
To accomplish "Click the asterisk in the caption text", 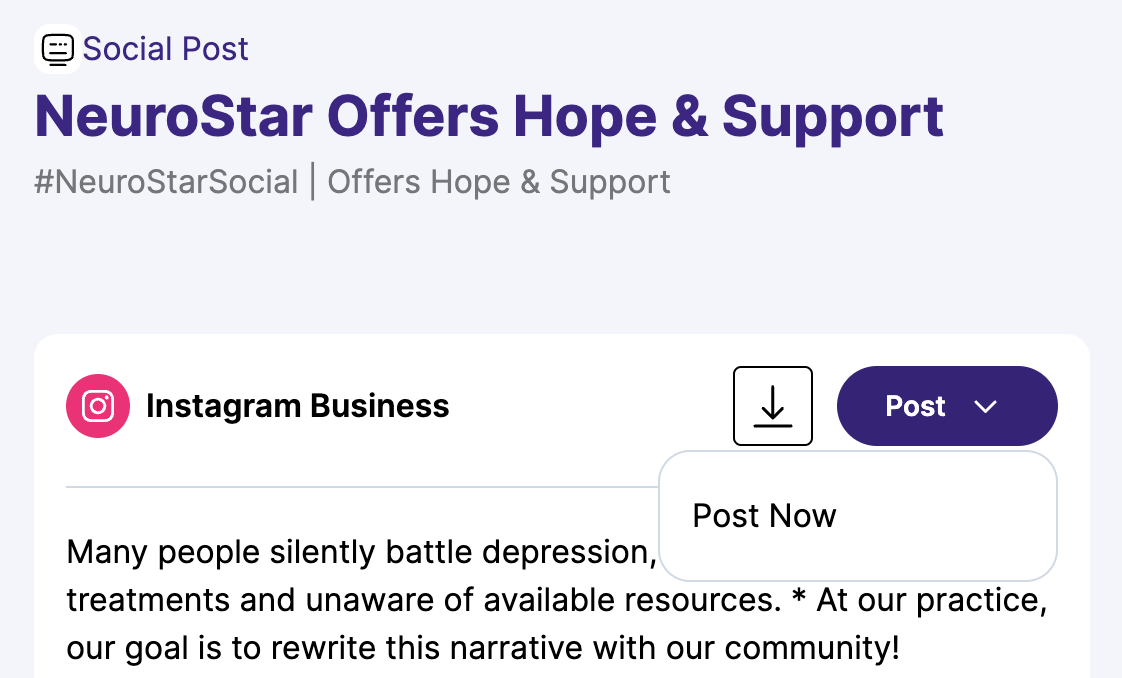I will point(799,597).
